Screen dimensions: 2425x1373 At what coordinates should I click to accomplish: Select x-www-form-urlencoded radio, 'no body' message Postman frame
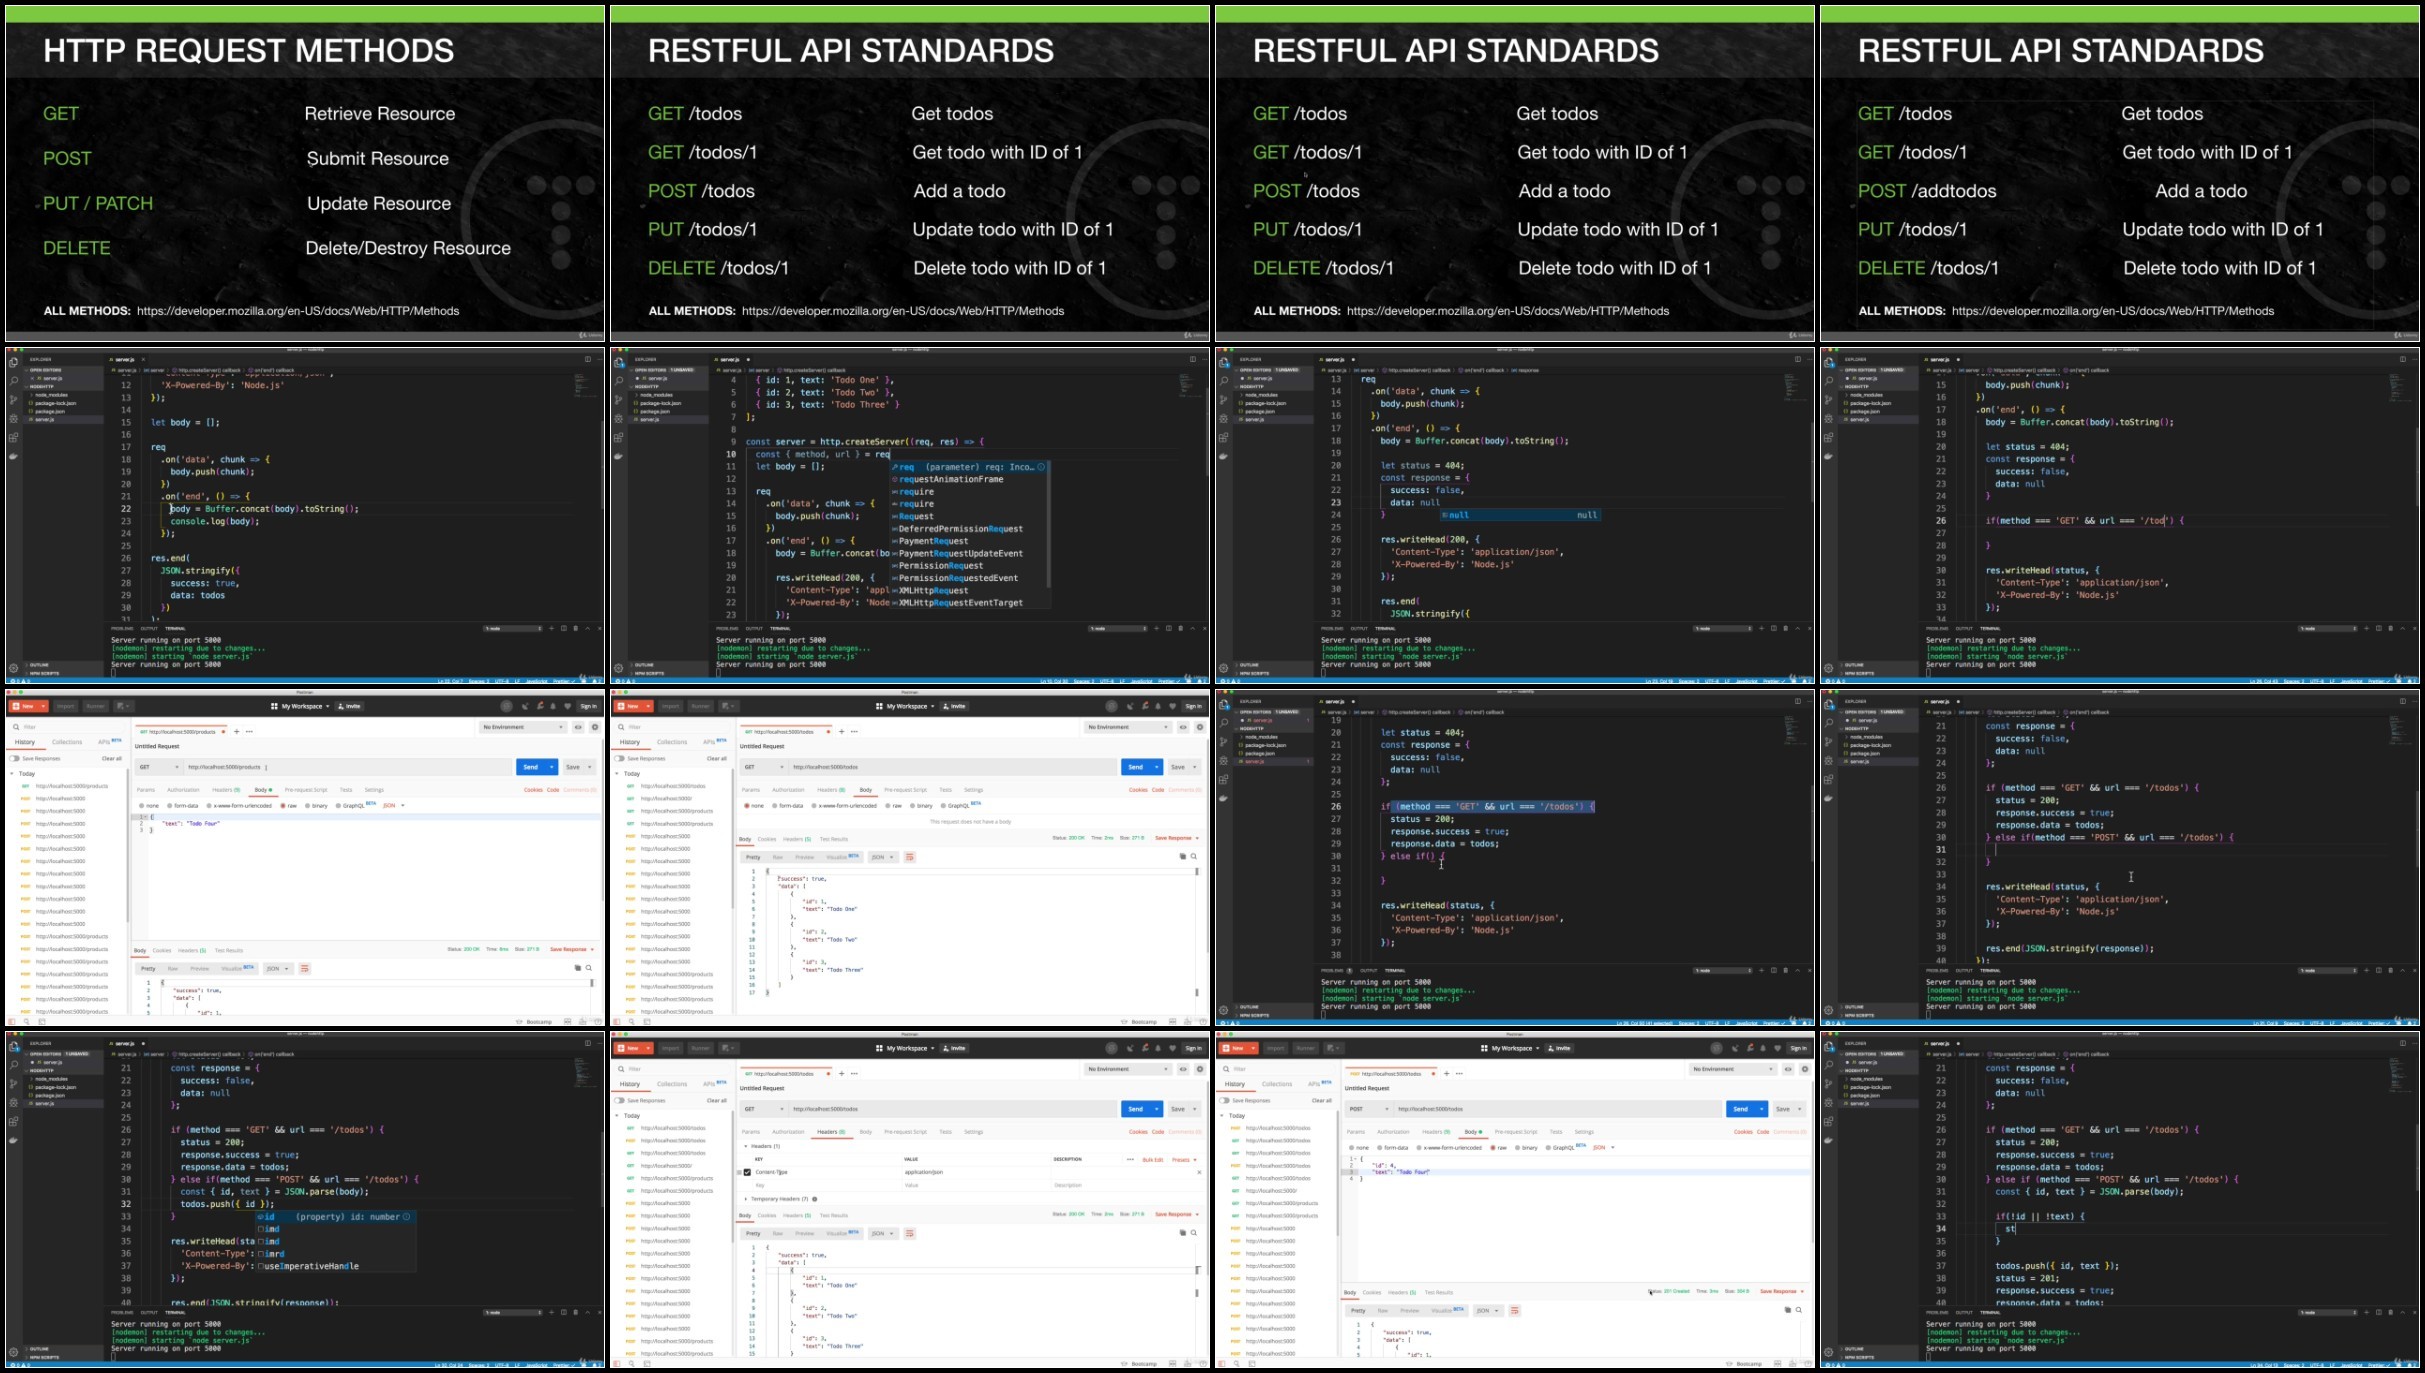coord(813,806)
